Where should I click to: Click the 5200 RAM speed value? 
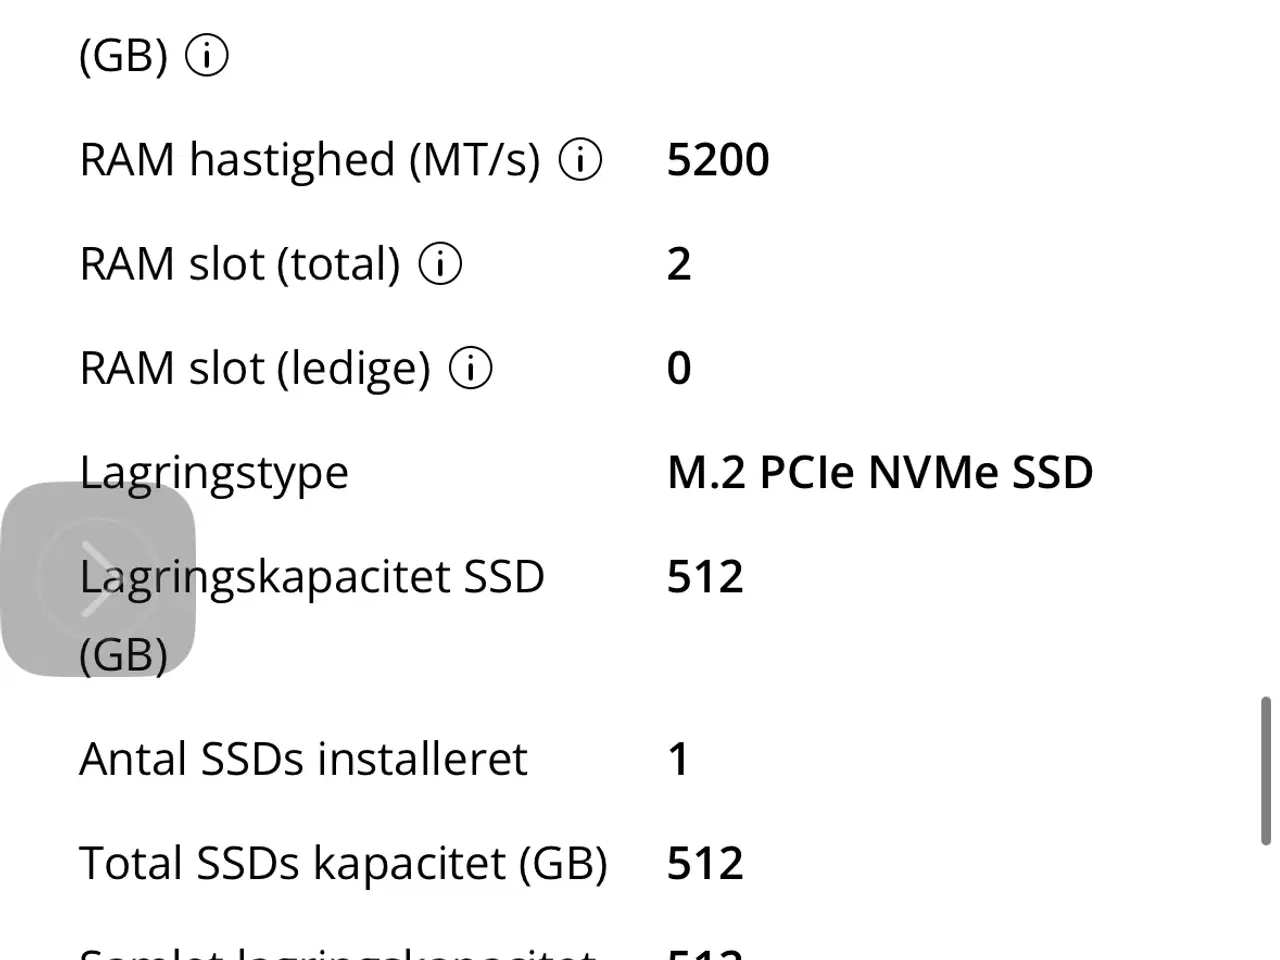click(718, 160)
